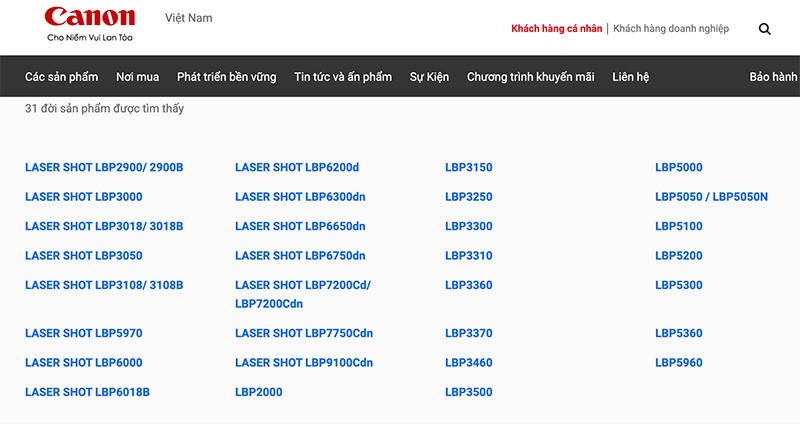
Task: Open the Bảo hành menu item
Action: point(773,77)
